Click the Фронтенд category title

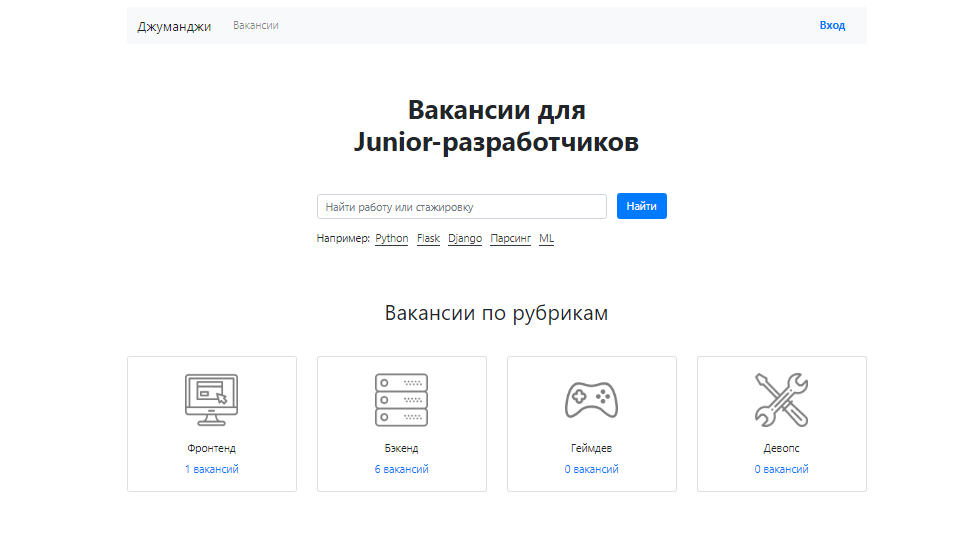[212, 449]
